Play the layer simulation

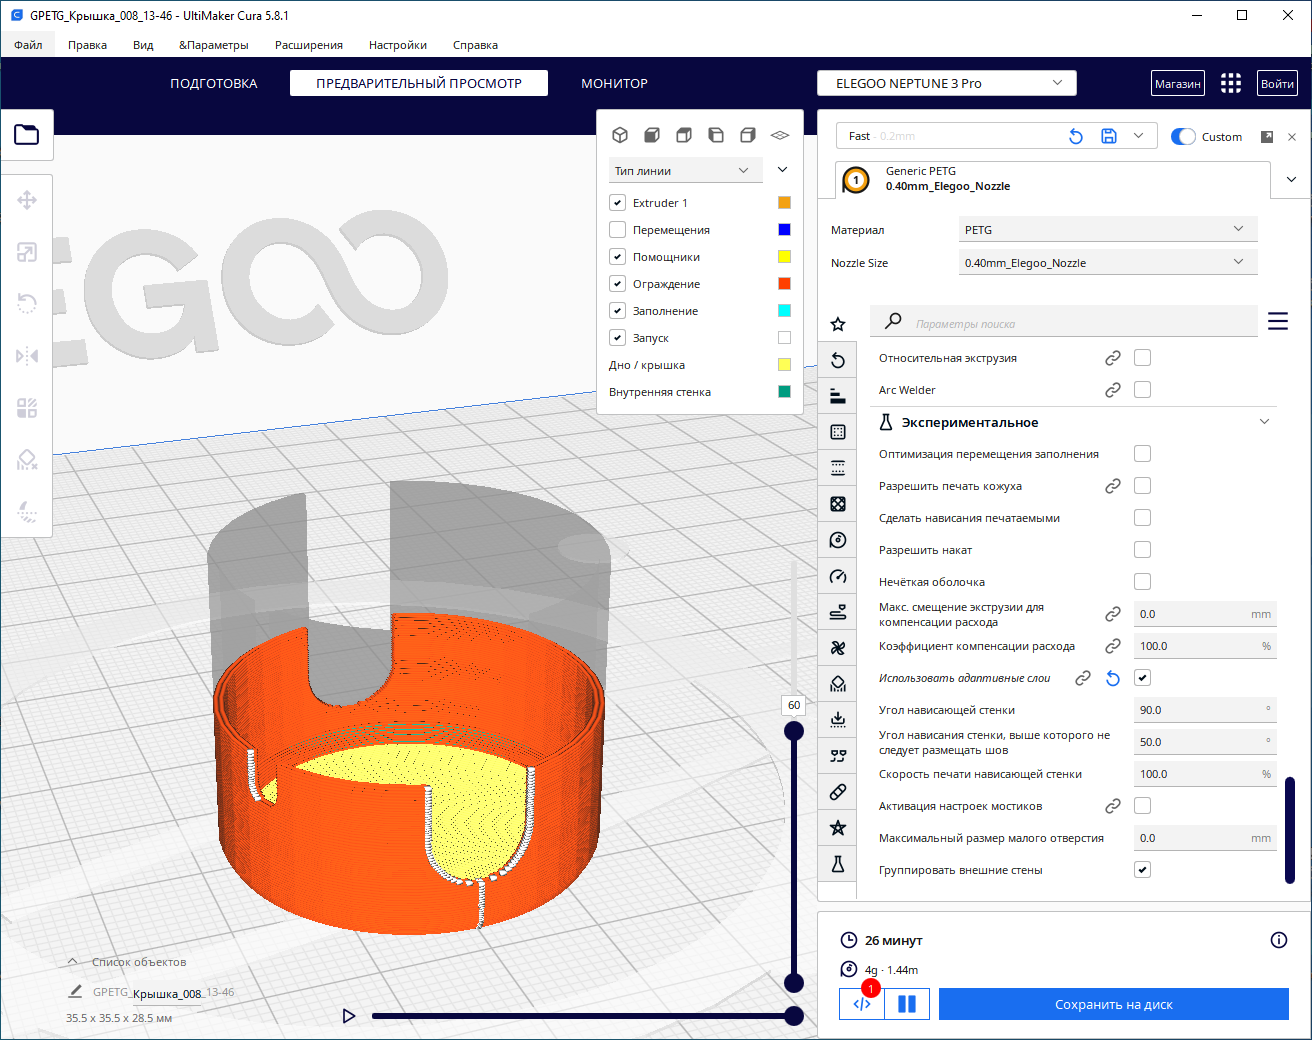349,1016
